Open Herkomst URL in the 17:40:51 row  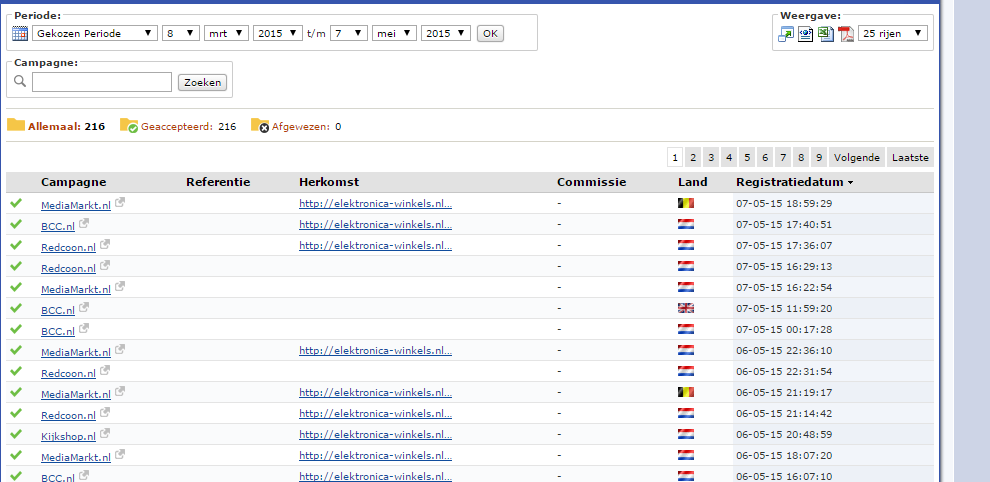tap(376, 224)
